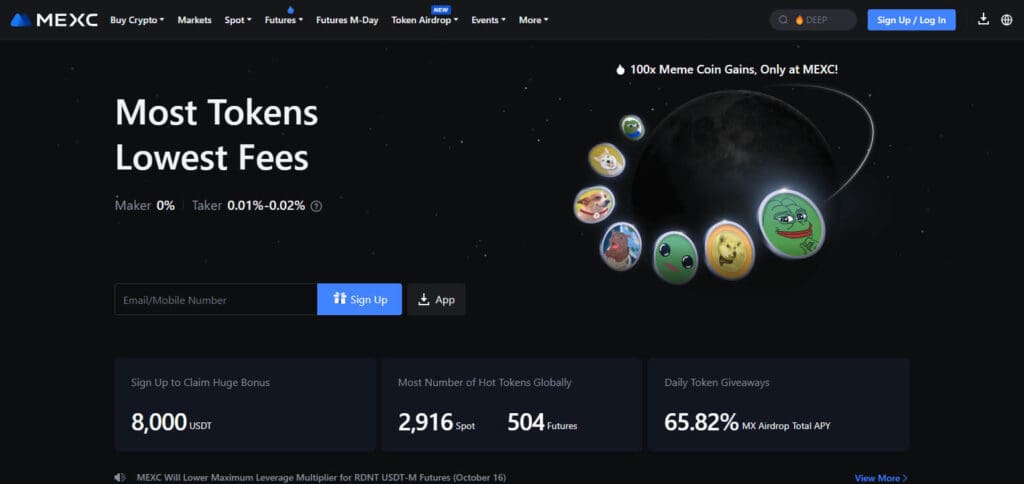This screenshot has height=484, width=1024.
Task: Click the App download button
Action: [436, 300]
